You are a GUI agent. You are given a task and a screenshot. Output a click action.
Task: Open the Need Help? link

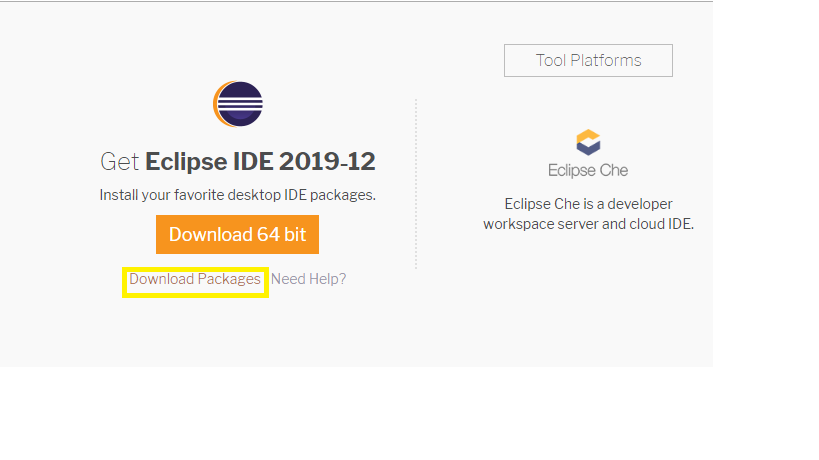[308, 279]
